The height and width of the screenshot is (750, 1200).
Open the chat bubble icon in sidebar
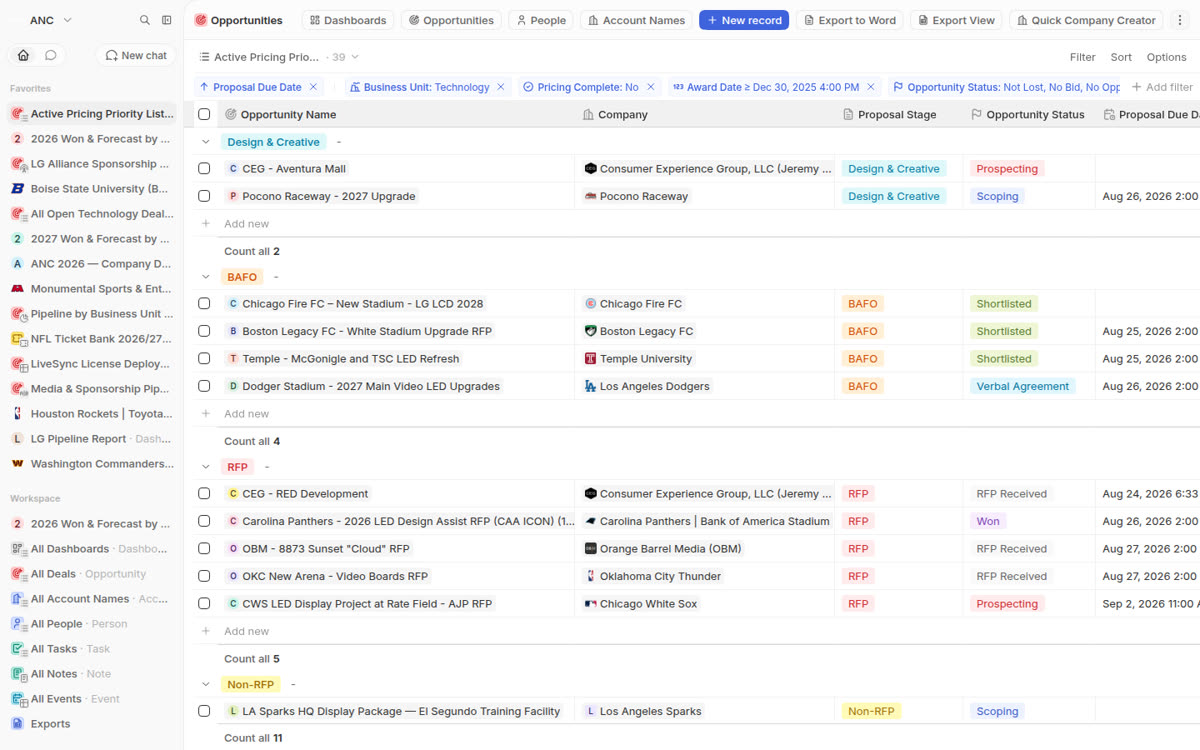pos(50,55)
